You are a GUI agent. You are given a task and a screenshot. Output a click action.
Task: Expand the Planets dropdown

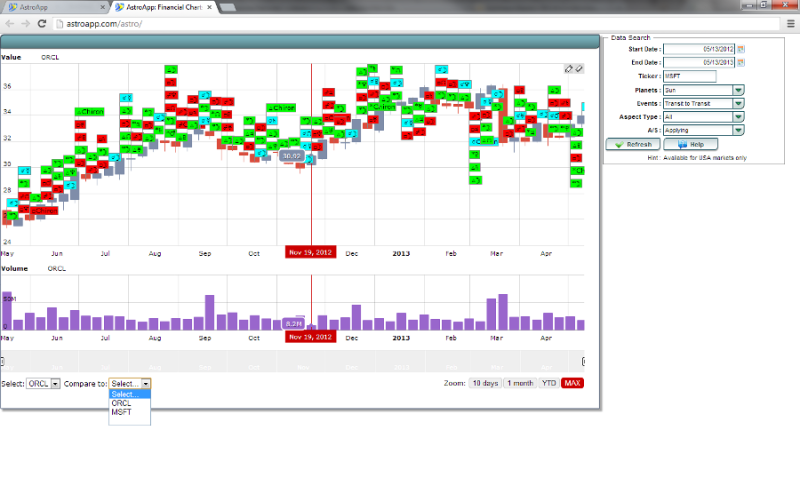pos(738,89)
